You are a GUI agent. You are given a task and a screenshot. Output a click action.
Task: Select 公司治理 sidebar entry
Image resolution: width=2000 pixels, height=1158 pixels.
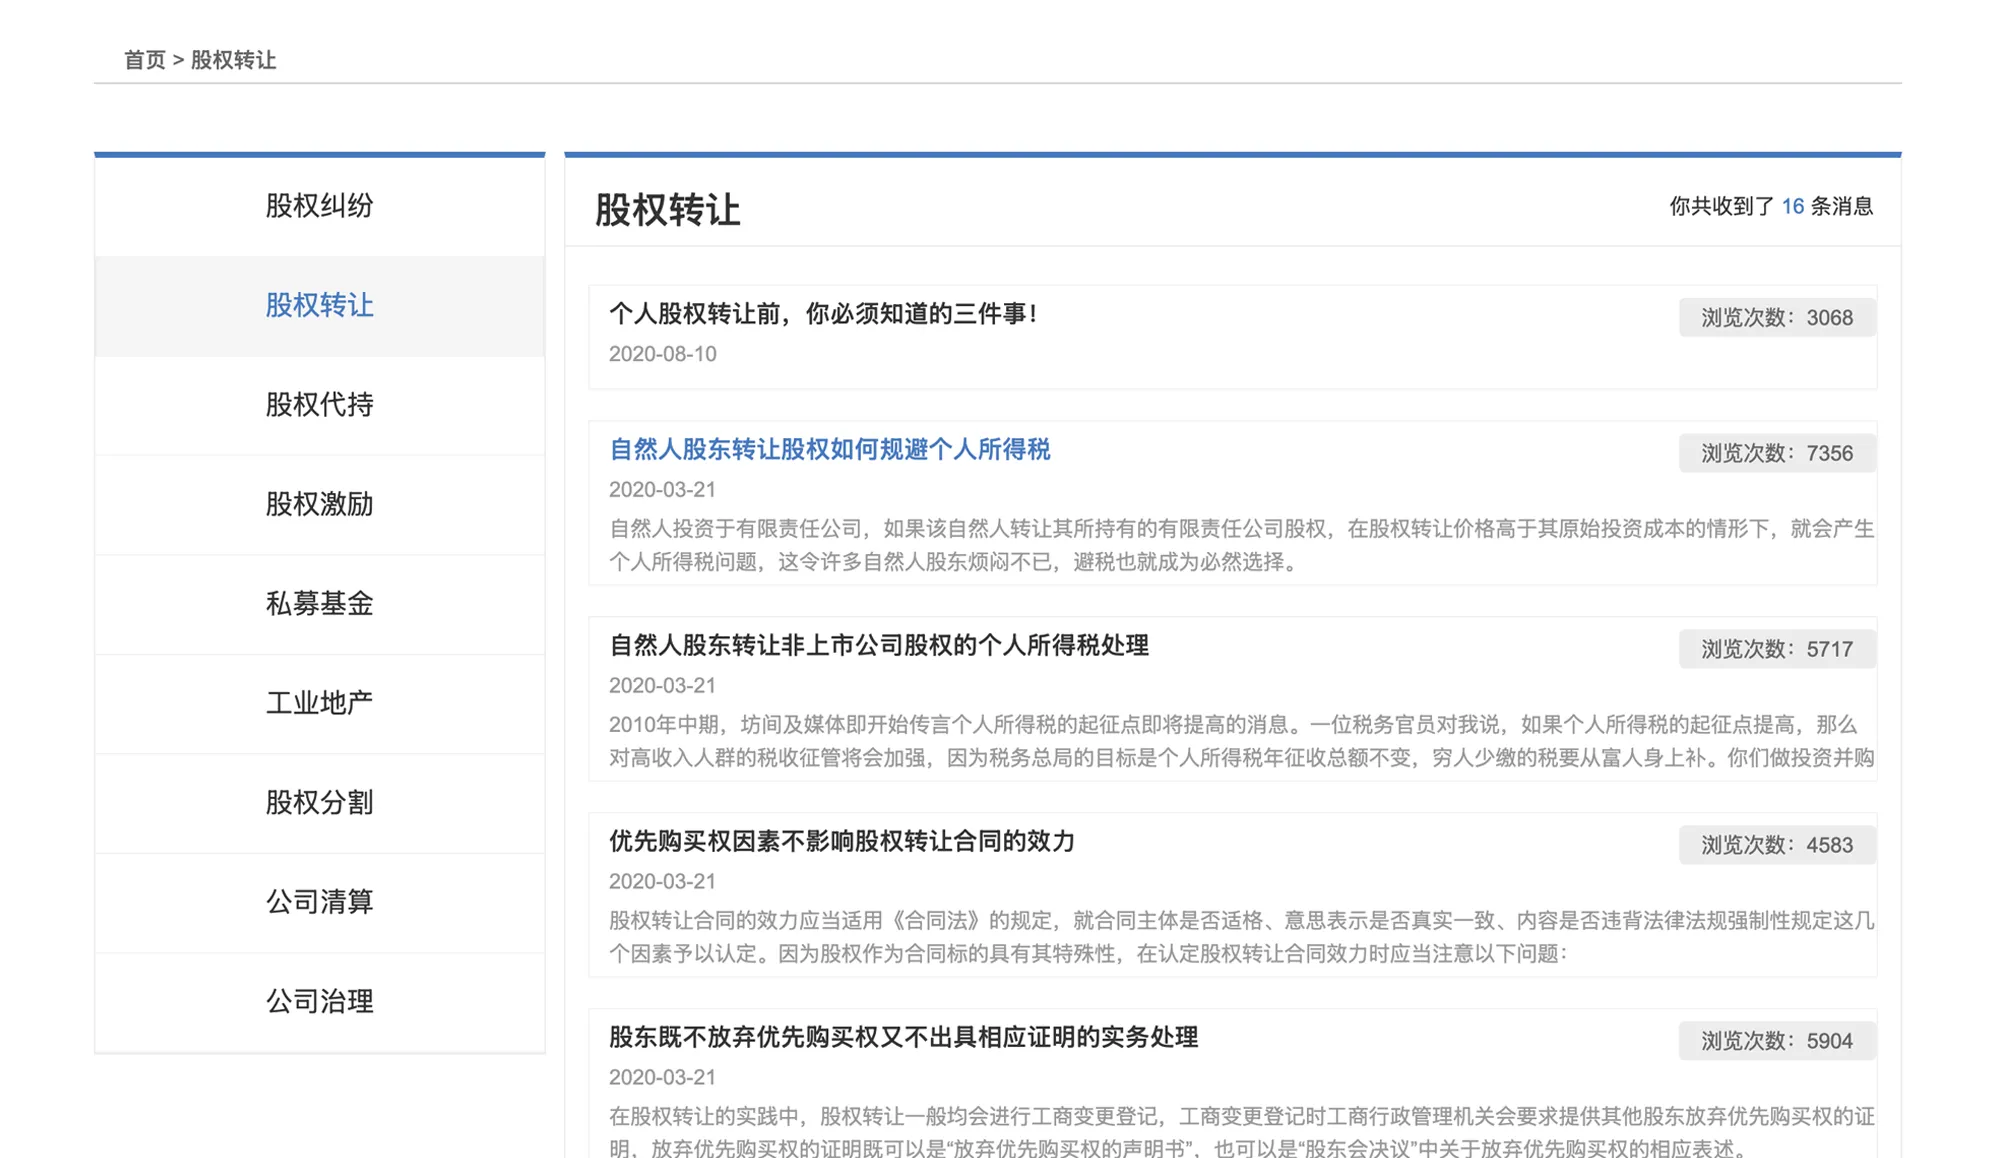tap(319, 1001)
